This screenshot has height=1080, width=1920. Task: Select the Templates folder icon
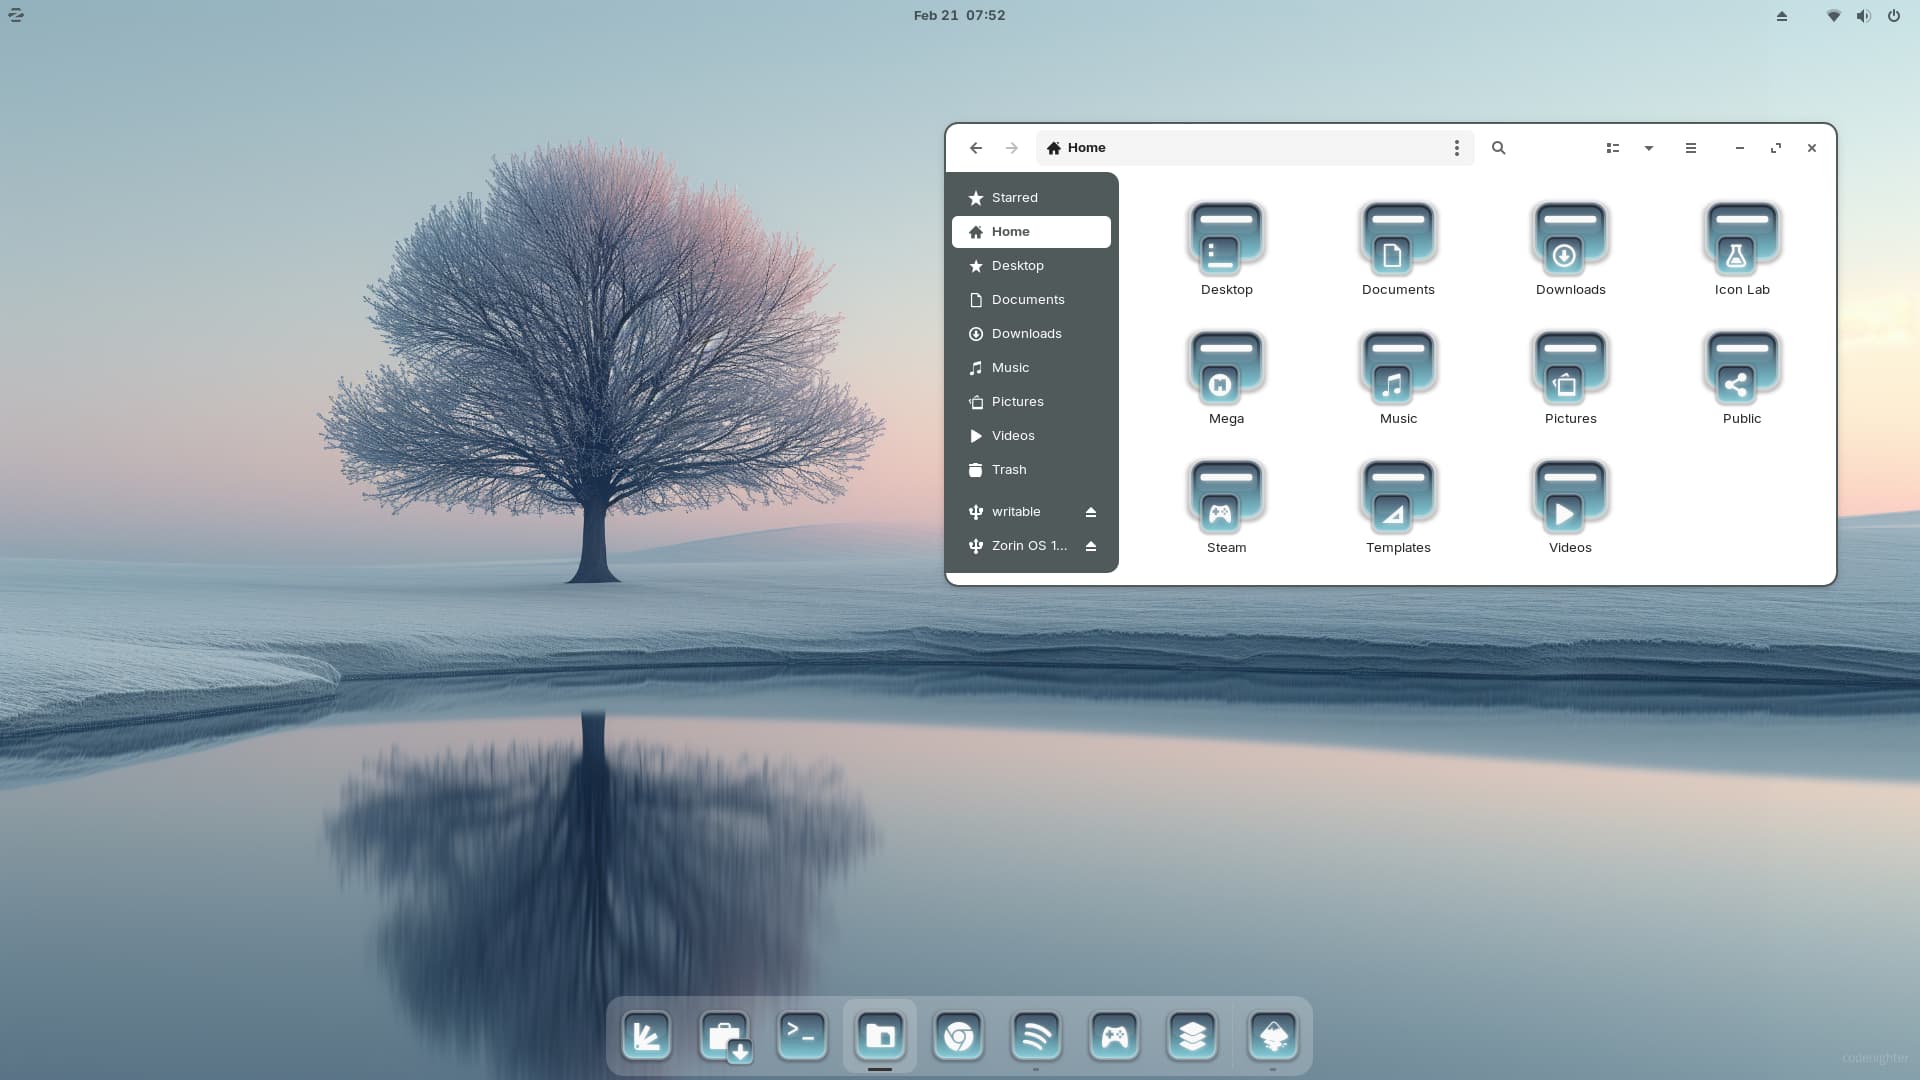click(x=1398, y=496)
